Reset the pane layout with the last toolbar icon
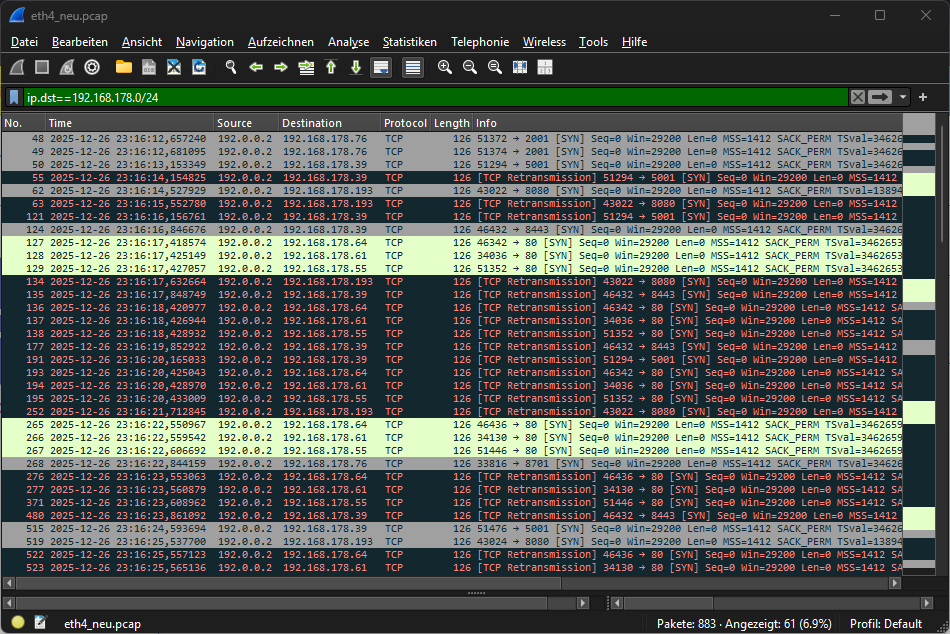The height and width of the screenshot is (634, 950). point(545,67)
